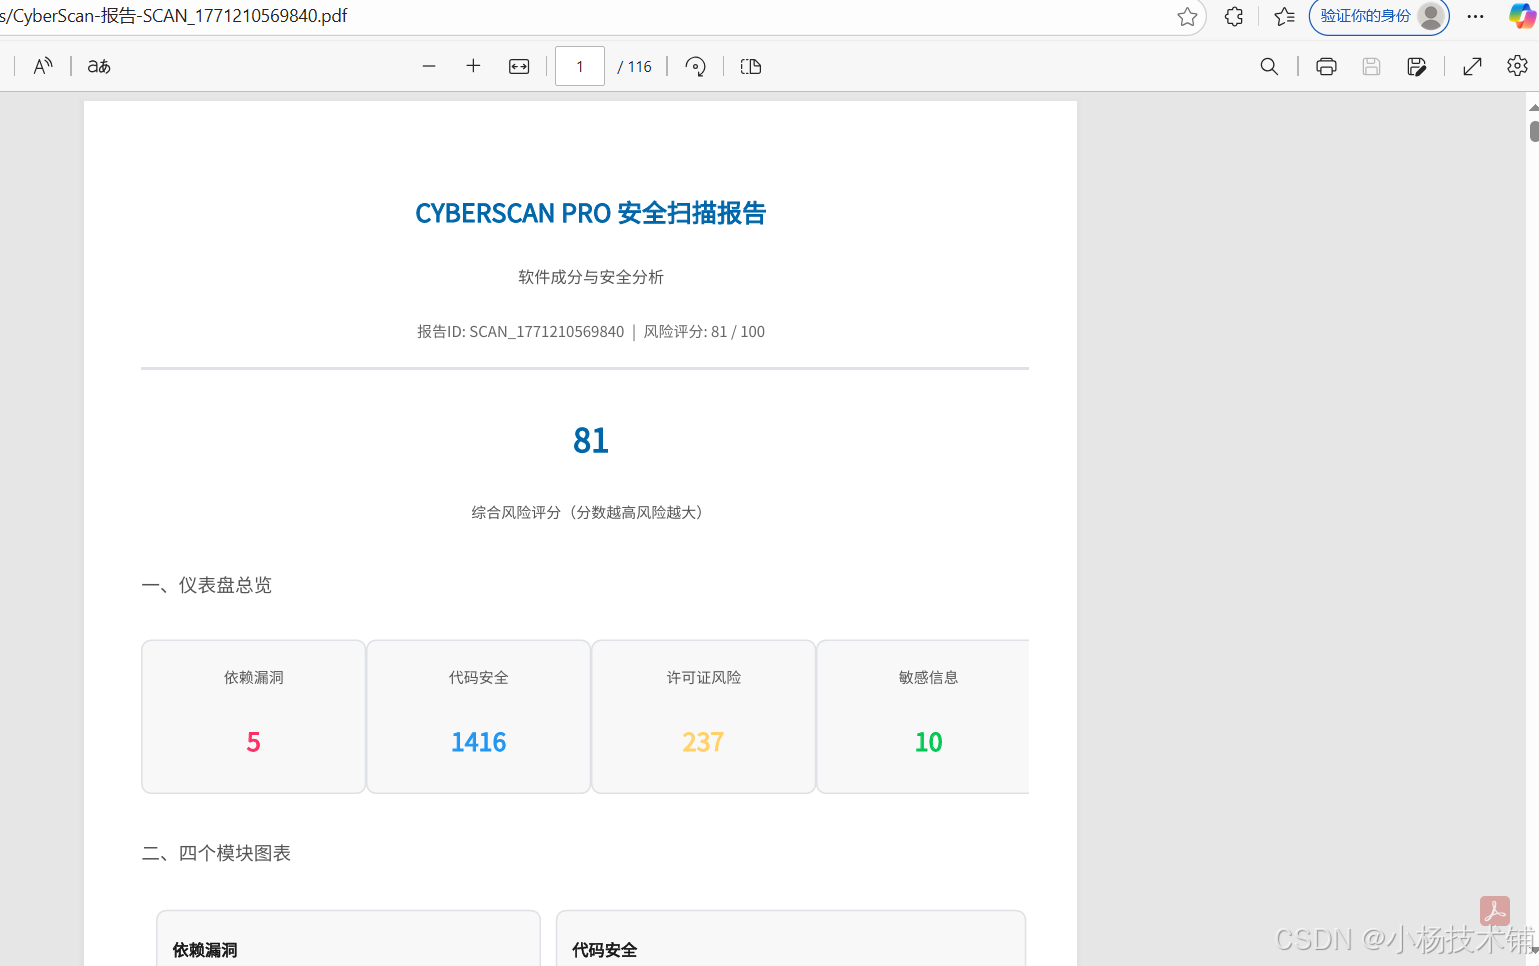Zoom out with the minus button

pyautogui.click(x=429, y=66)
